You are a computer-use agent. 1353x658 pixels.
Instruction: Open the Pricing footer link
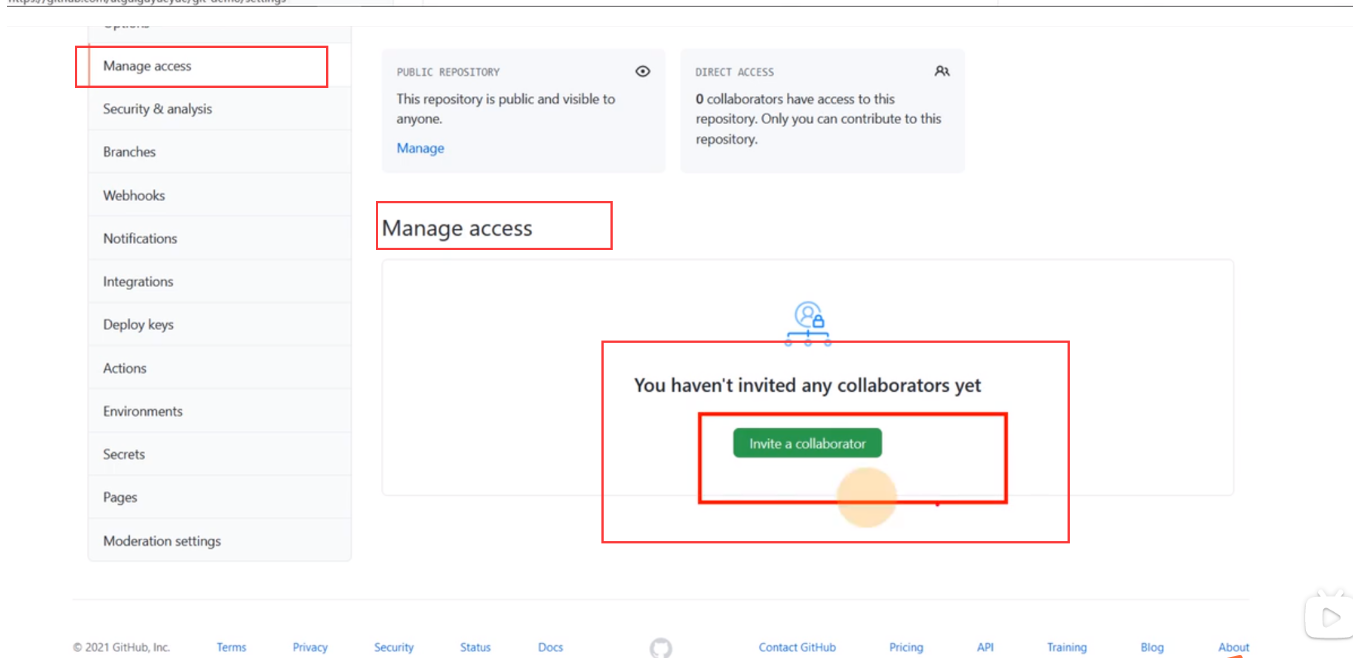(x=906, y=647)
